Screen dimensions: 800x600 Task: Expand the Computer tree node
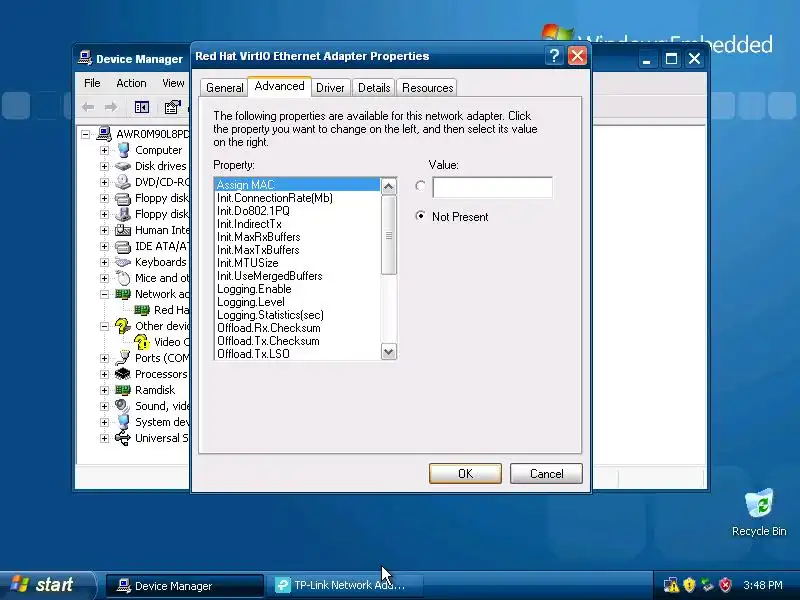pos(104,150)
